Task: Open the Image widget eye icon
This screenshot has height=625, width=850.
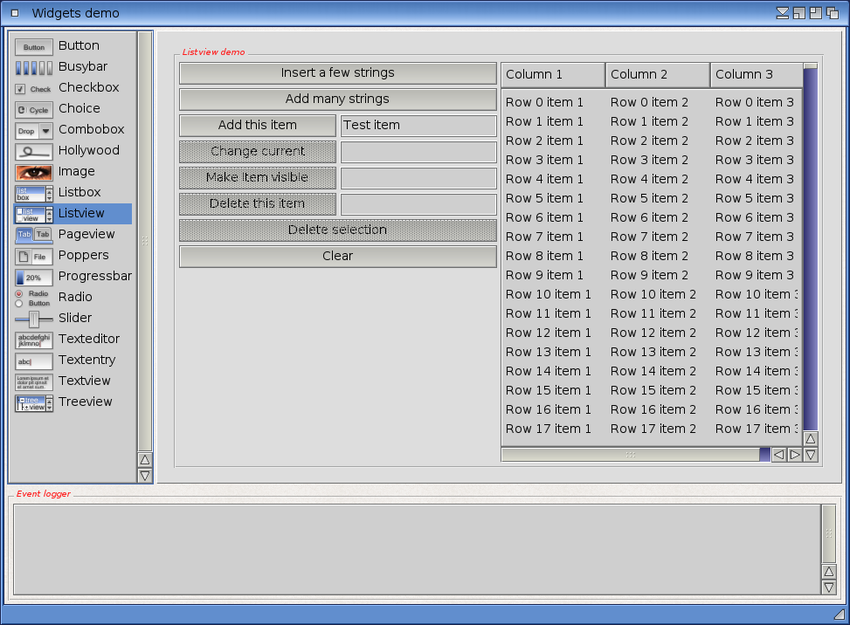Action: (34, 172)
